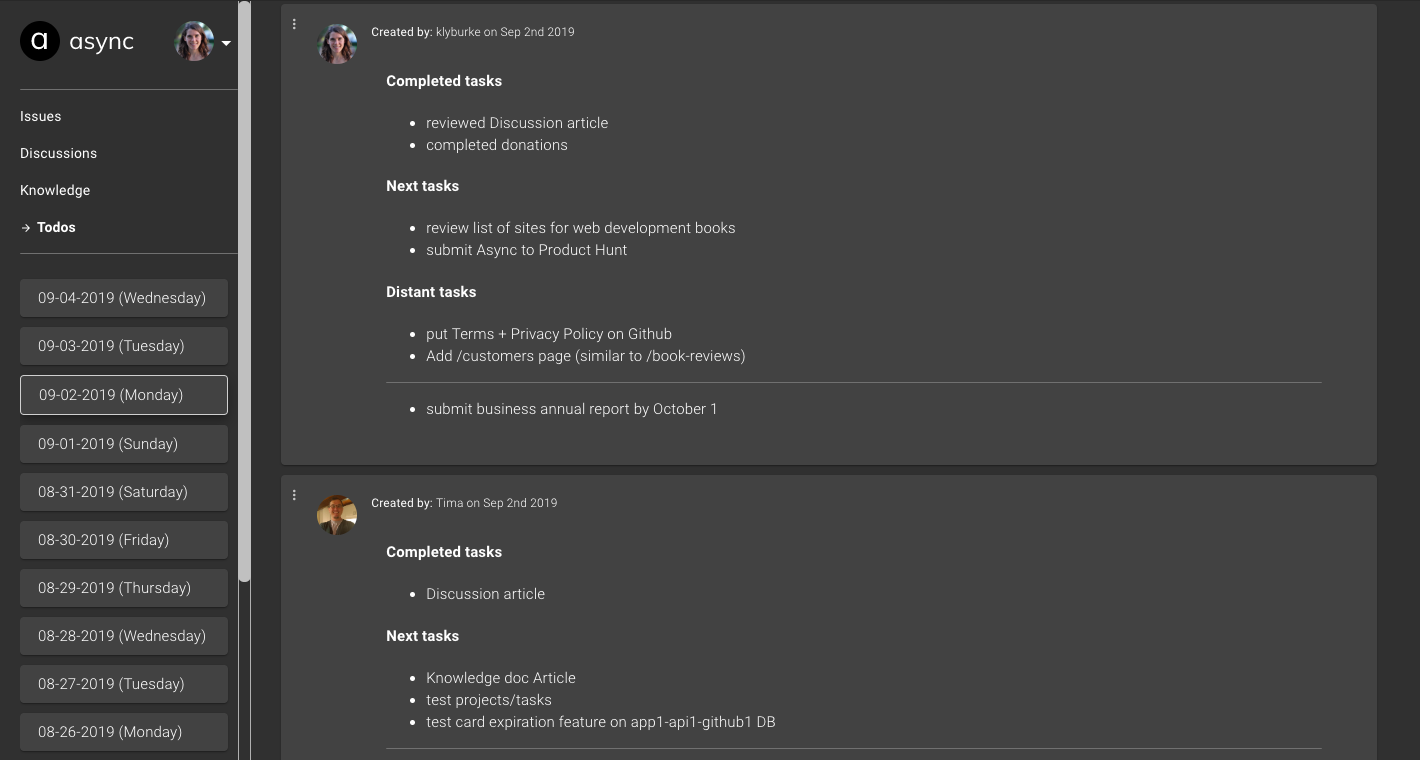Click the async logo icon

click(40, 41)
